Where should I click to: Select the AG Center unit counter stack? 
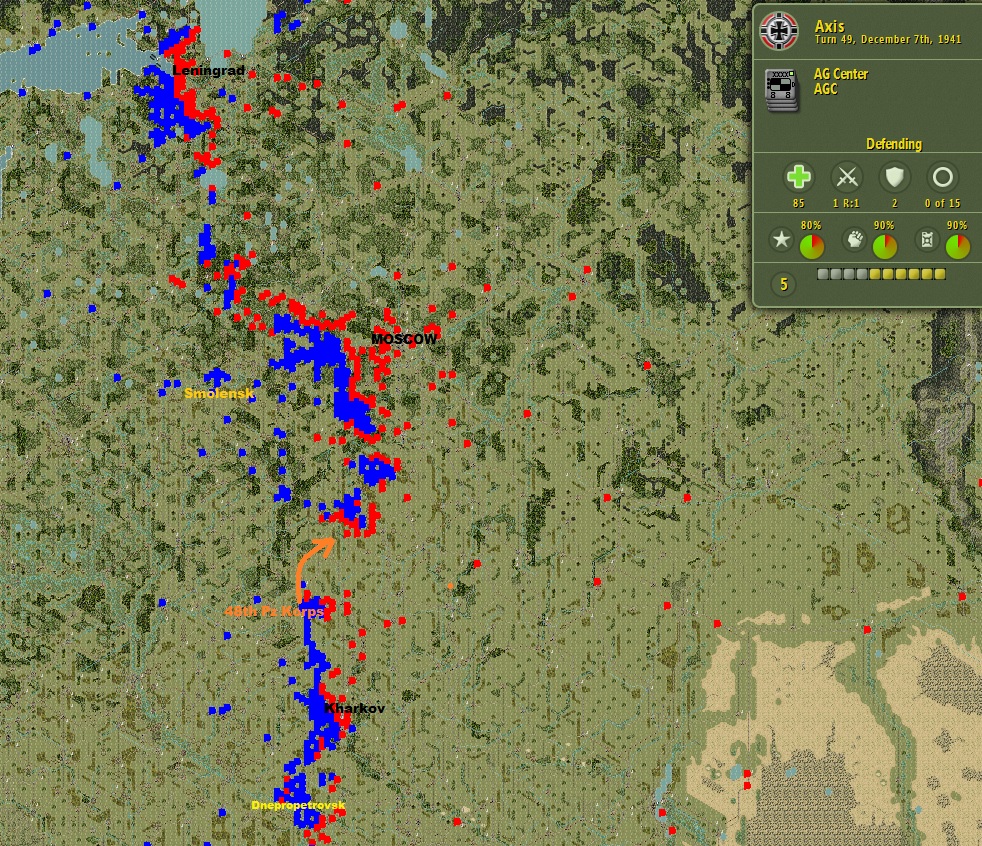782,90
